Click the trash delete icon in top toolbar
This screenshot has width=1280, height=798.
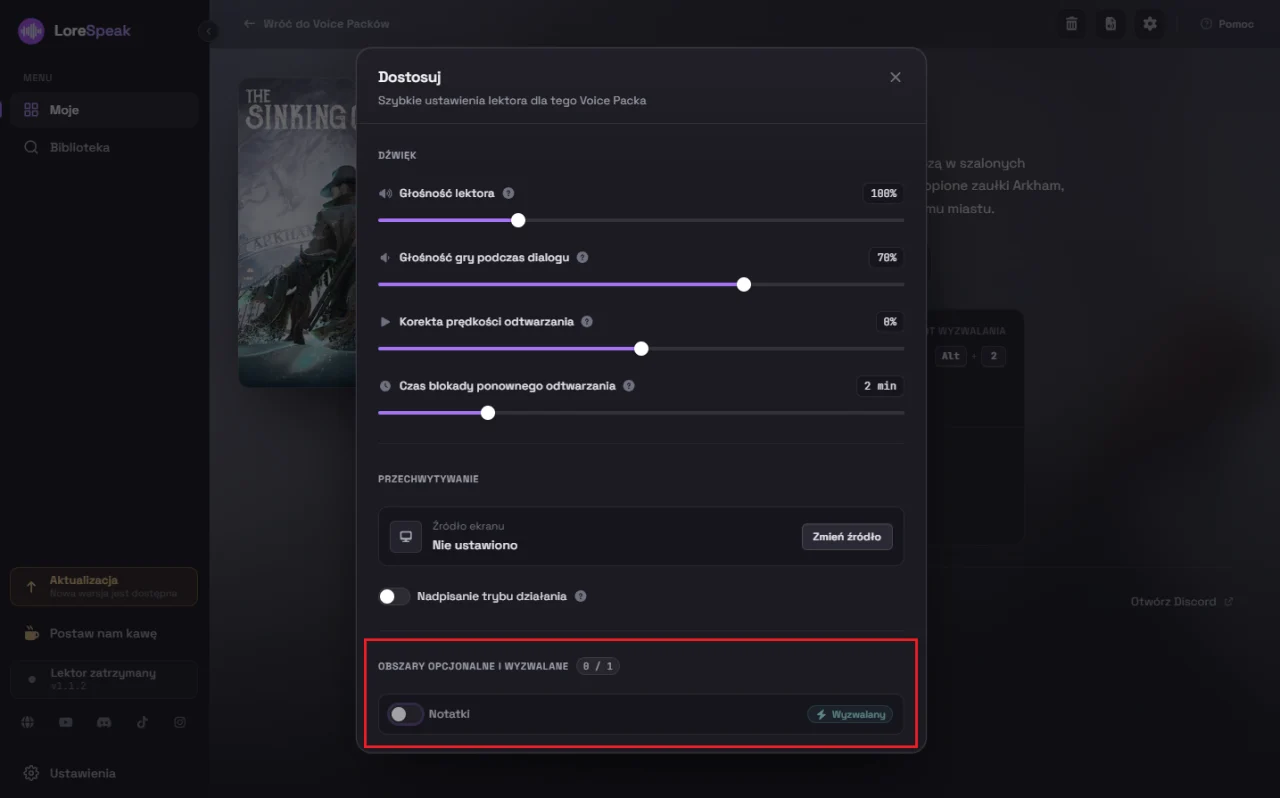tap(1072, 24)
